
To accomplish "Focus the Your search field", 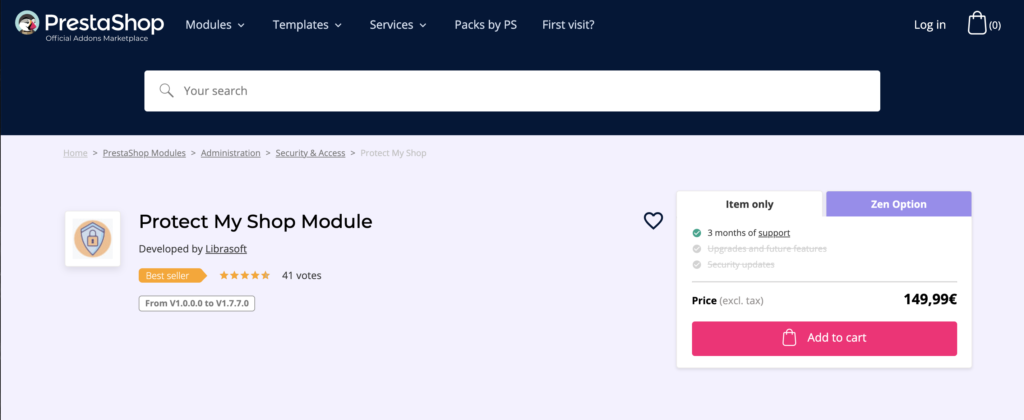I will tap(512, 91).
